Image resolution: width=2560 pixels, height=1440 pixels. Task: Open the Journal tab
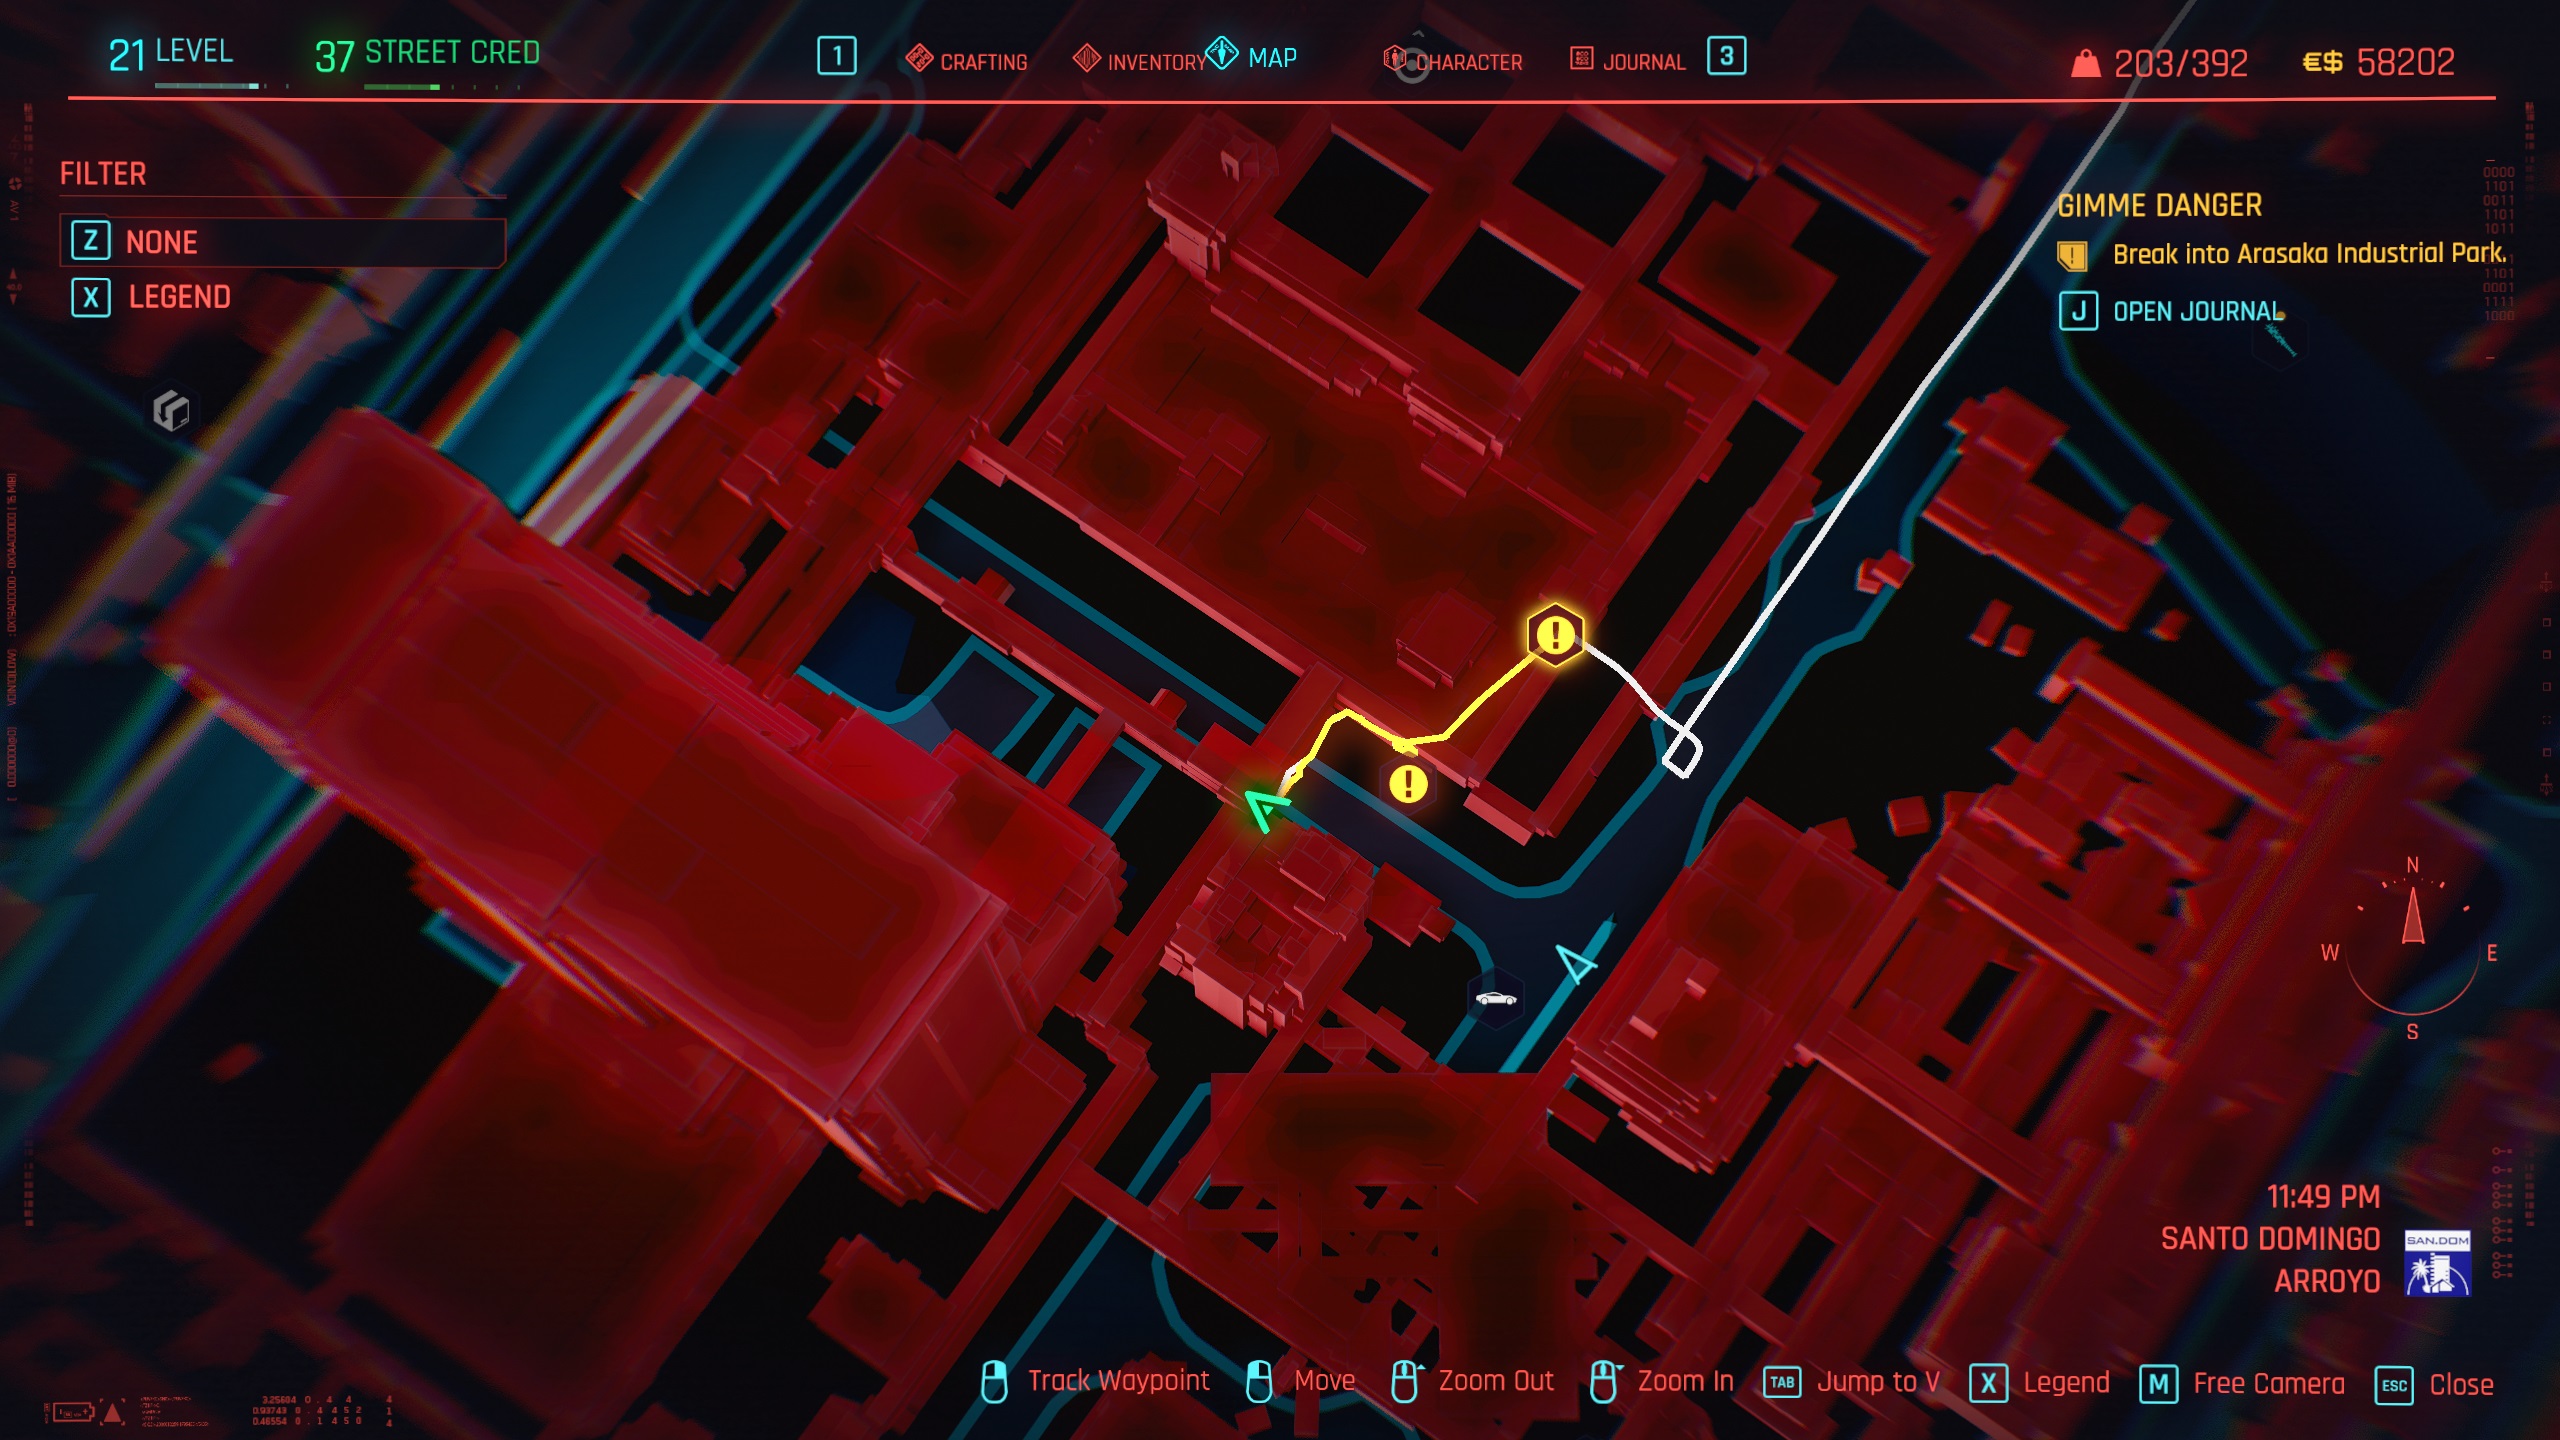(1628, 60)
